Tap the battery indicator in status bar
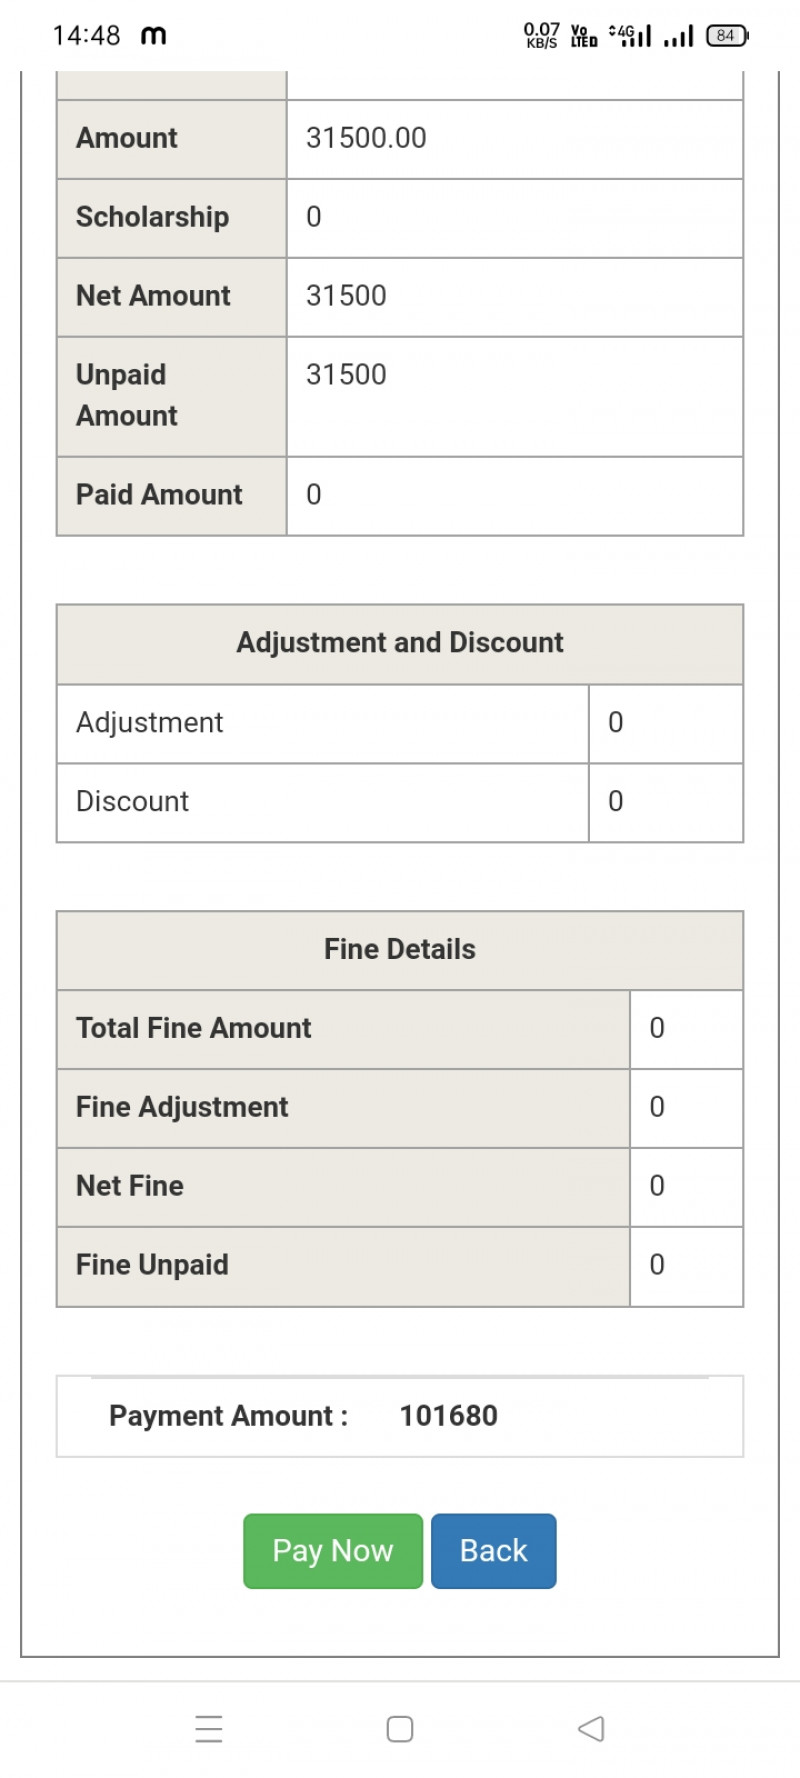Viewport: 800px width, 1778px height. pos(727,36)
